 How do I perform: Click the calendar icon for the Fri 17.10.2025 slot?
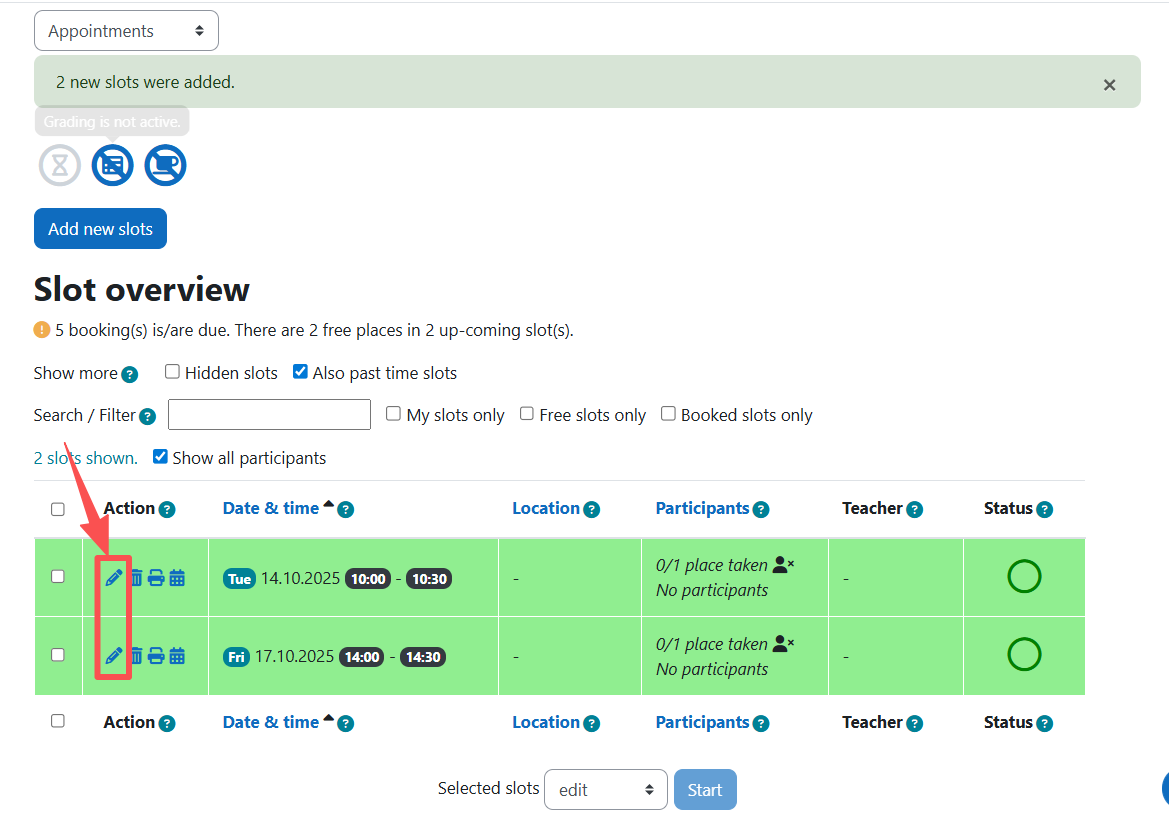pyautogui.click(x=177, y=656)
